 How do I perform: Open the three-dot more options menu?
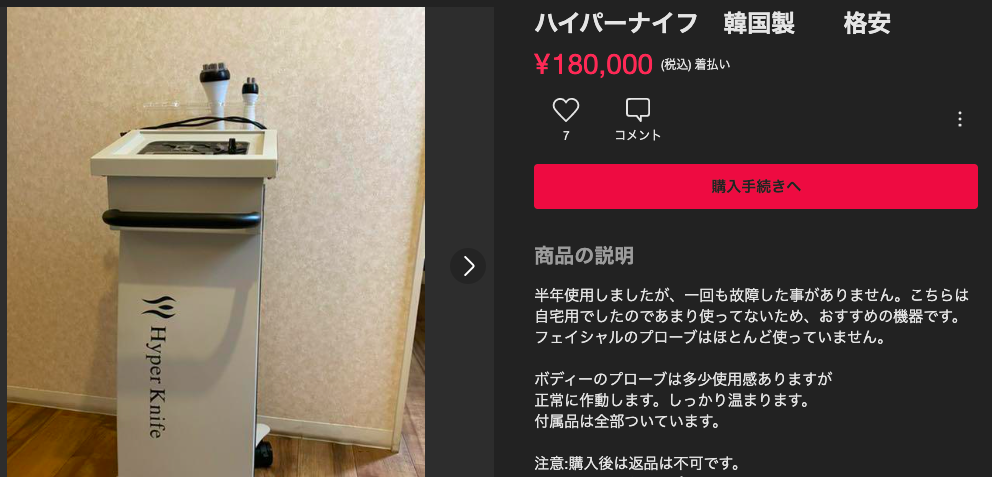click(960, 119)
